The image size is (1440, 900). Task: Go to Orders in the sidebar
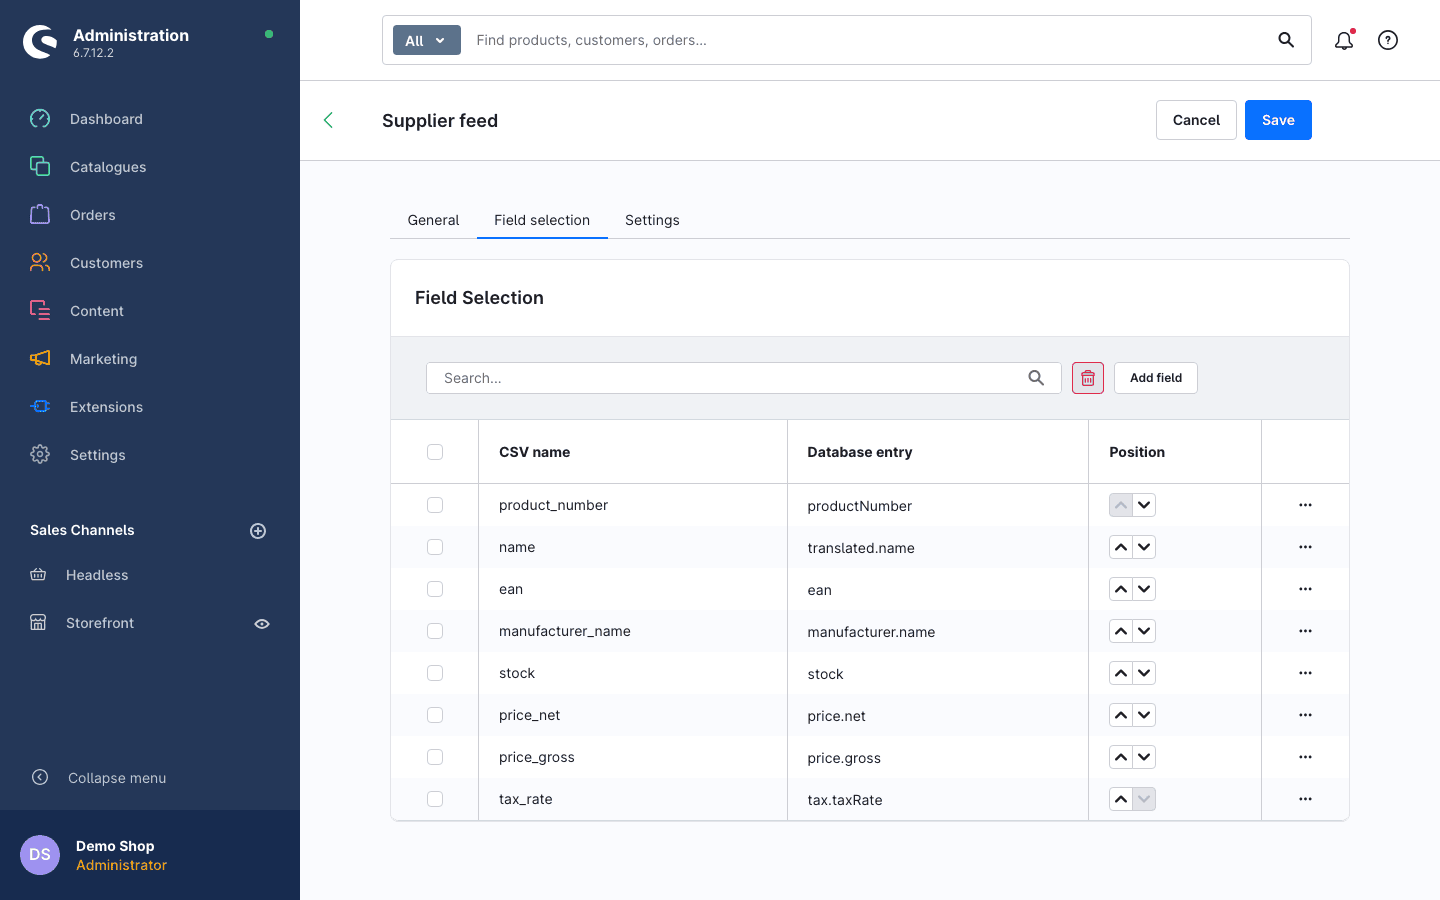(x=92, y=215)
